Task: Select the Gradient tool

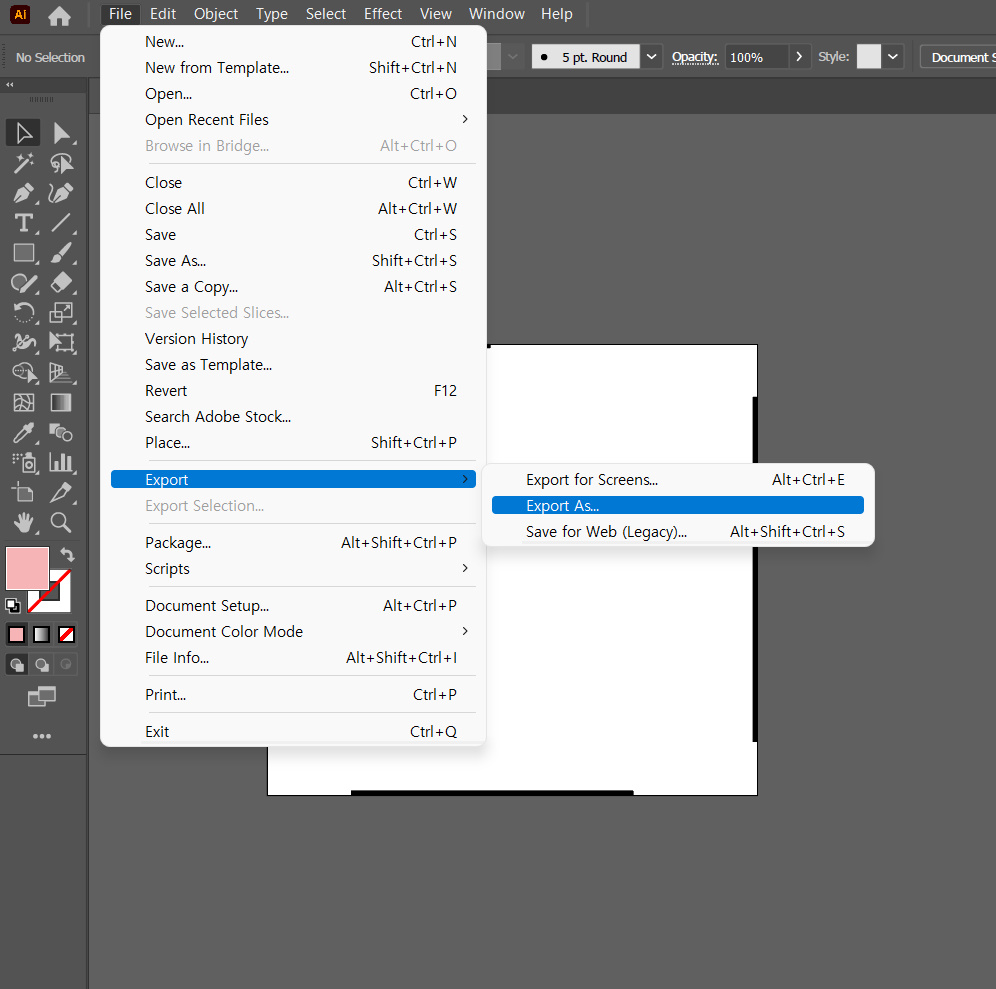Action: tap(61, 402)
